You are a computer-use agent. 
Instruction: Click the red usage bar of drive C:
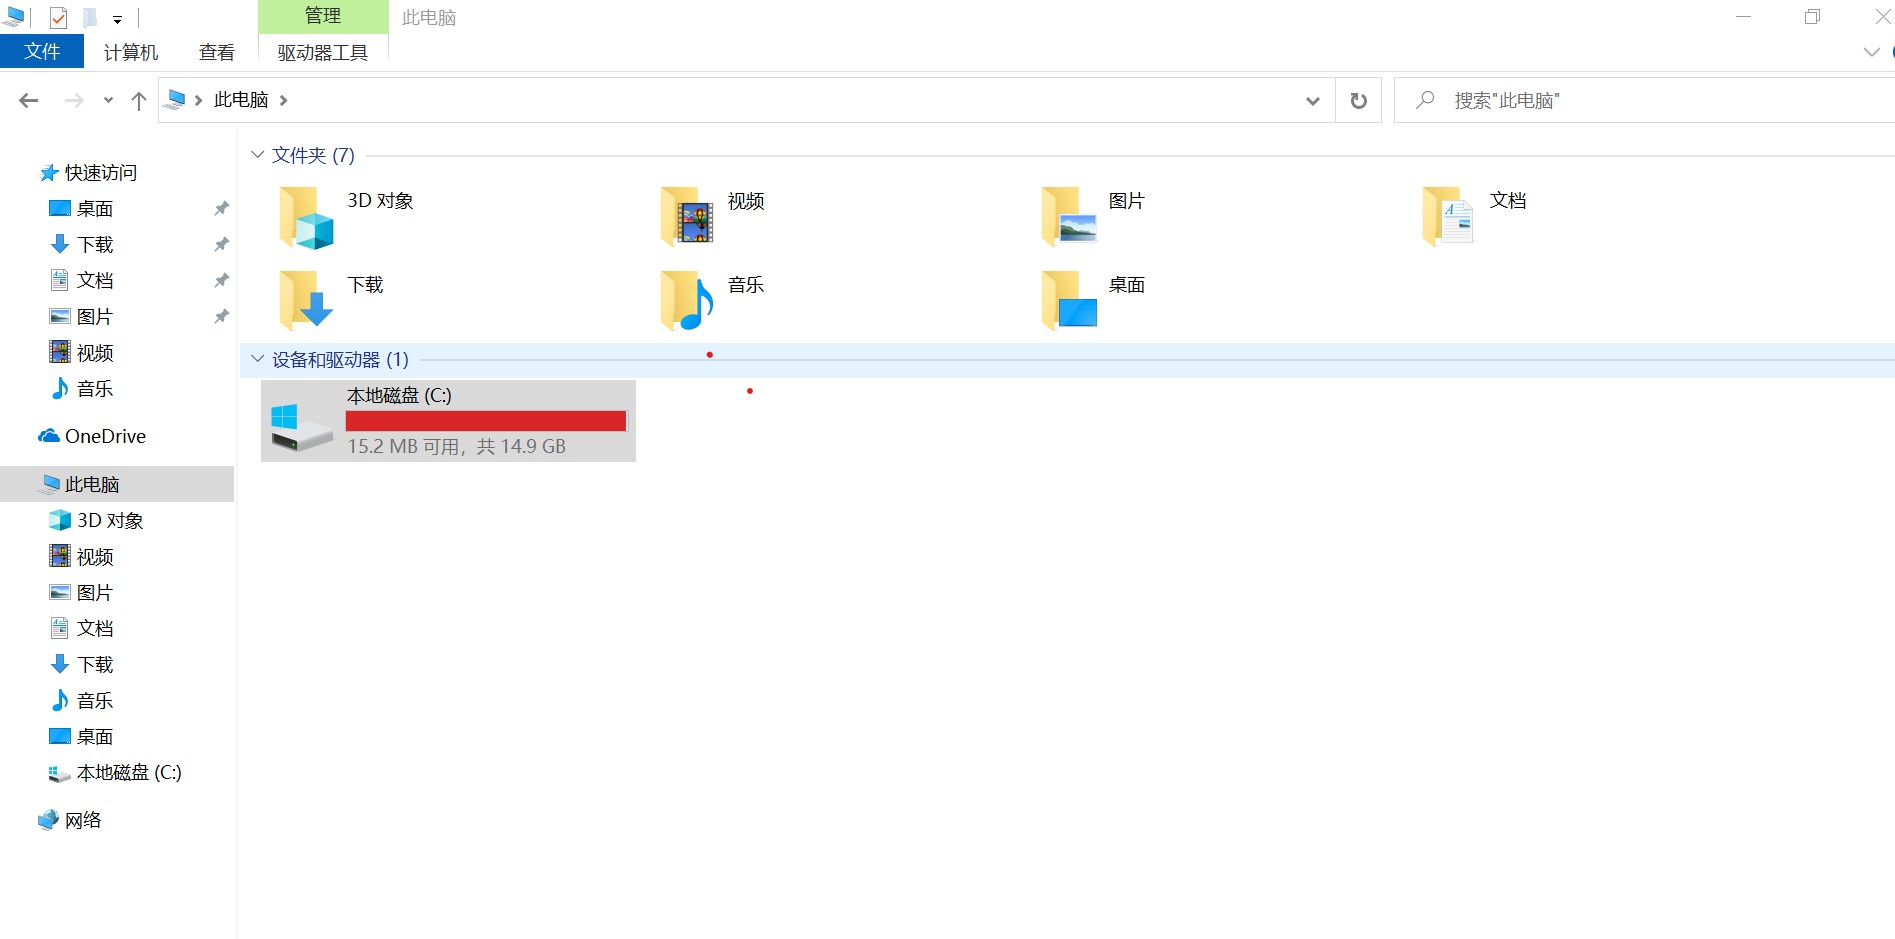486,421
